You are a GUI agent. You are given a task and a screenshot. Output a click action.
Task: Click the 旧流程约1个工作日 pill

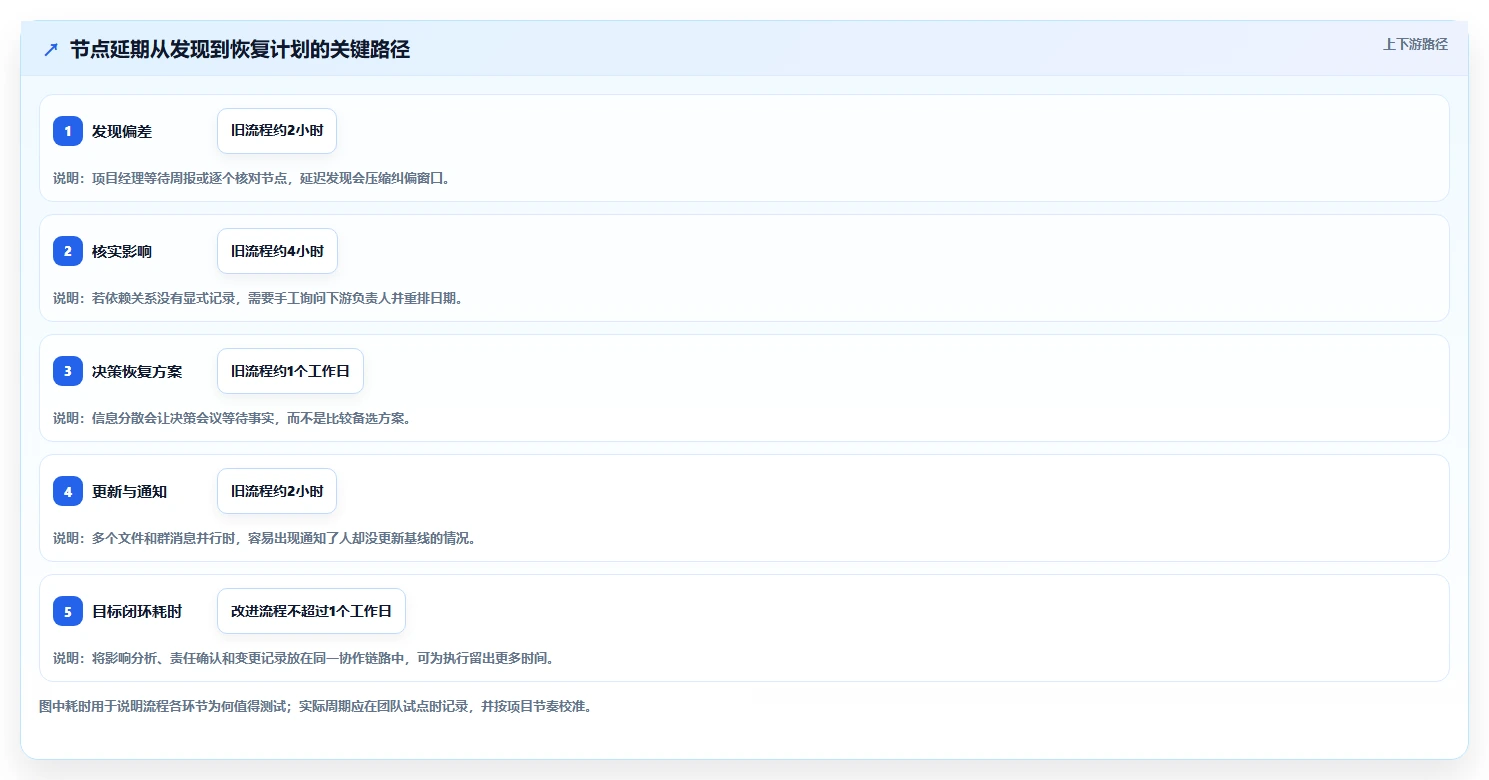pos(290,371)
